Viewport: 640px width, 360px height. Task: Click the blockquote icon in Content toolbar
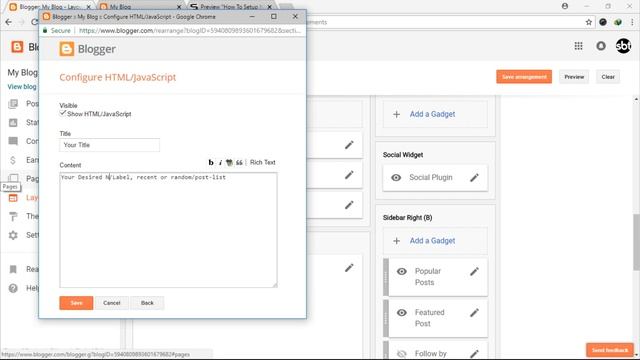click(239, 162)
